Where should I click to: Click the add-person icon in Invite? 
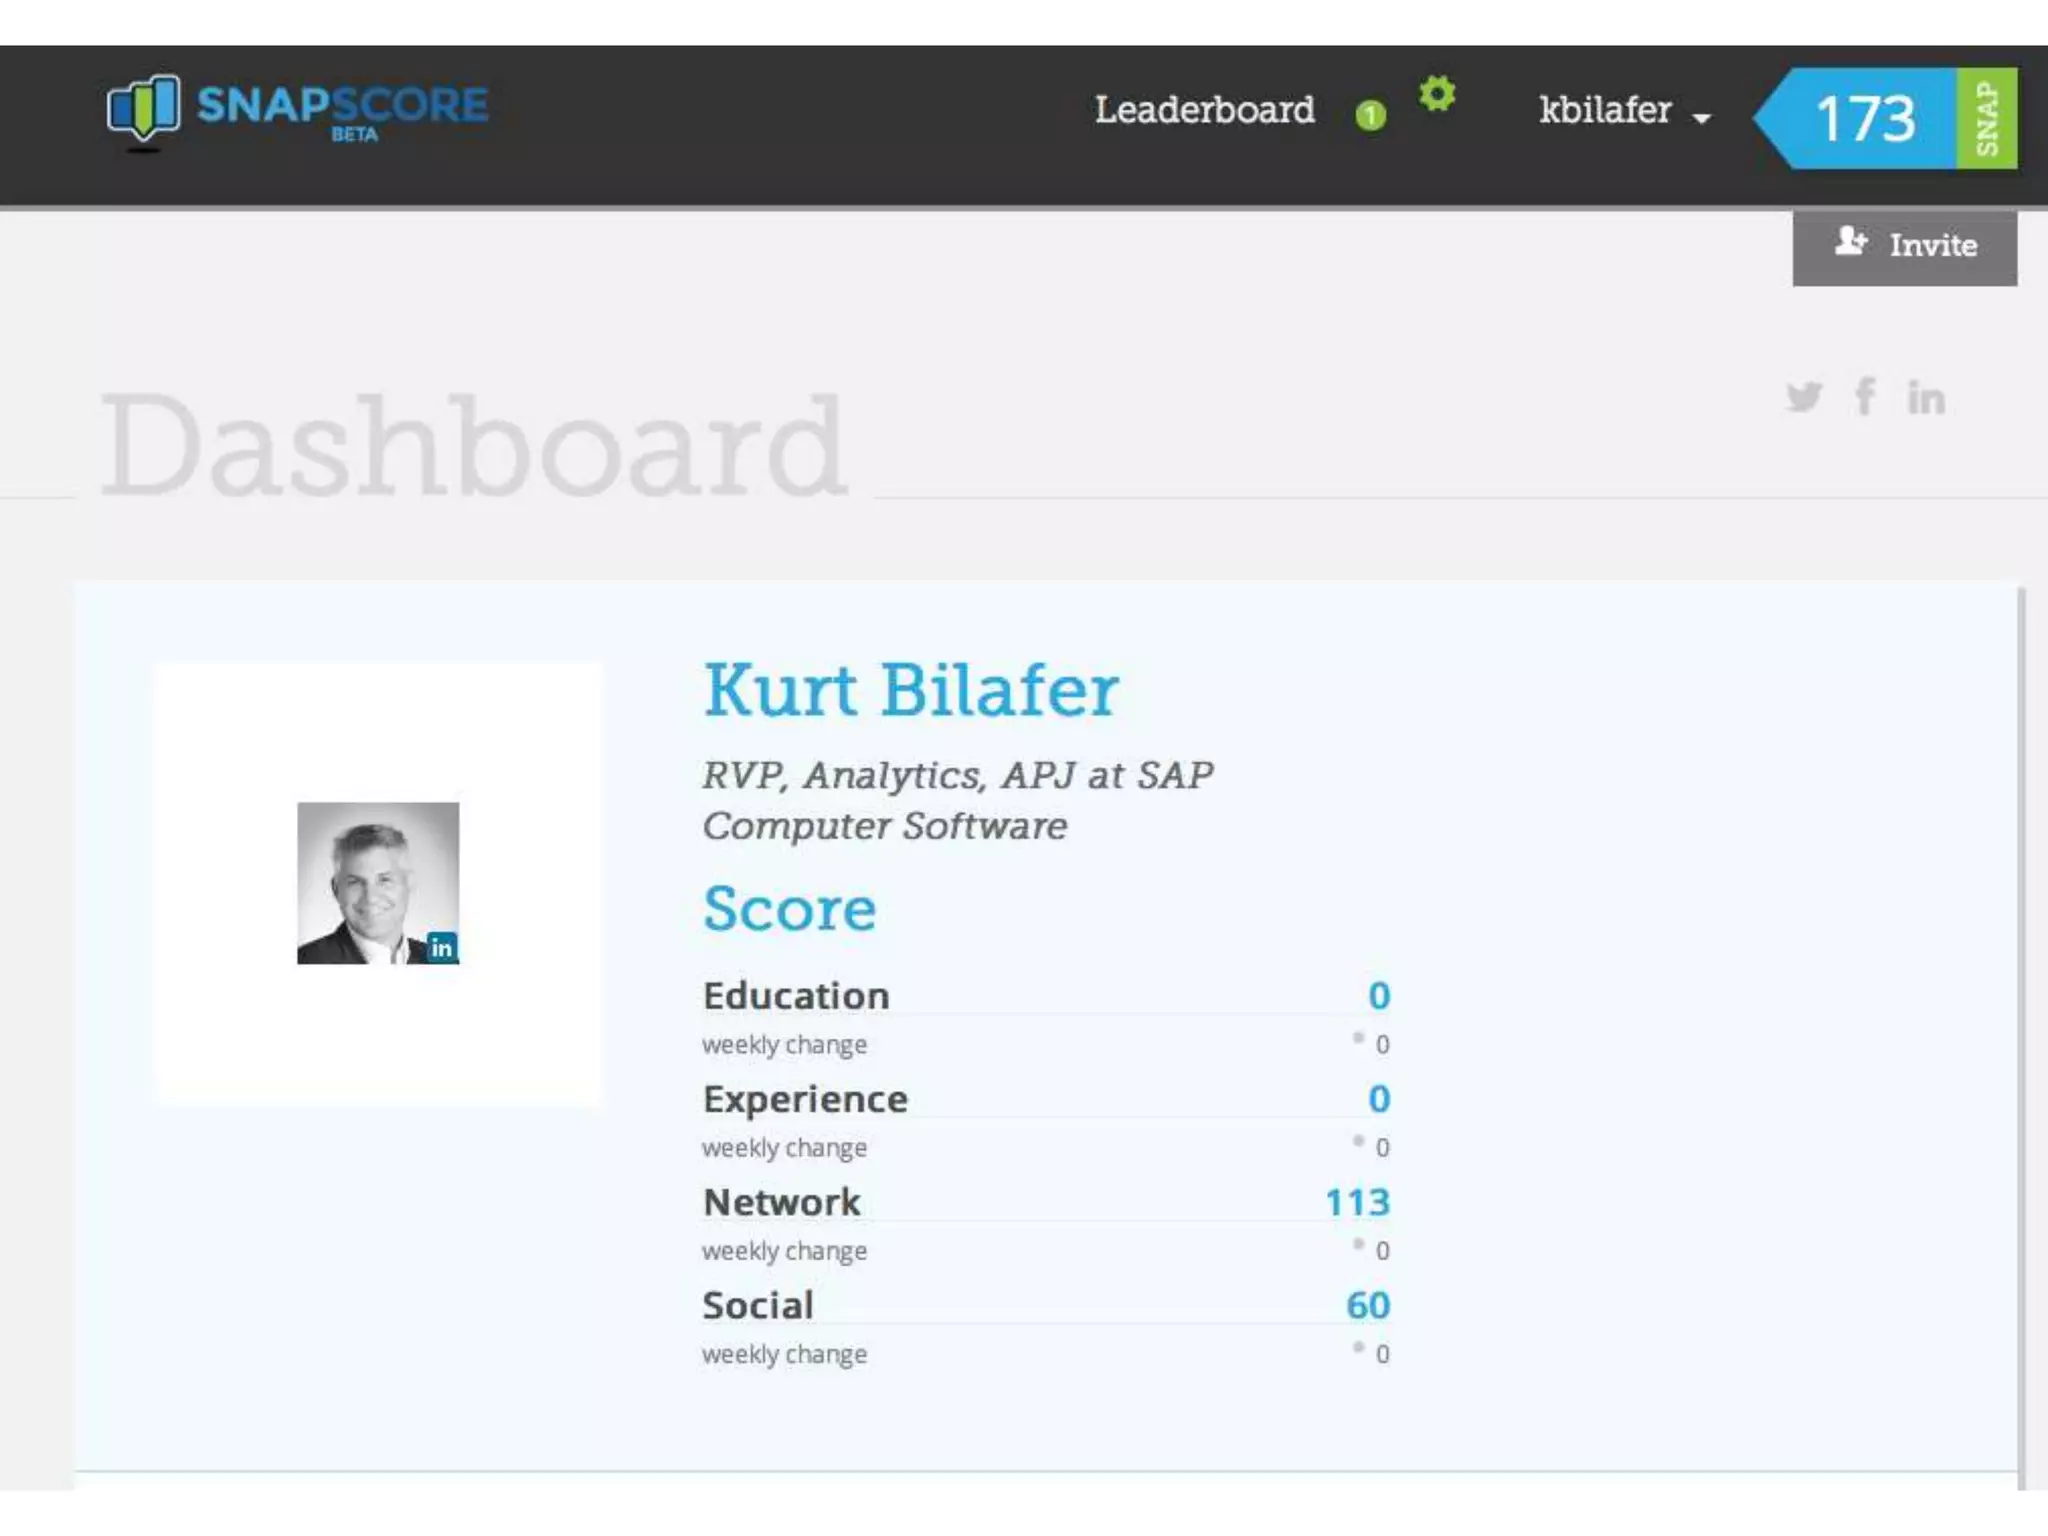click(1850, 241)
